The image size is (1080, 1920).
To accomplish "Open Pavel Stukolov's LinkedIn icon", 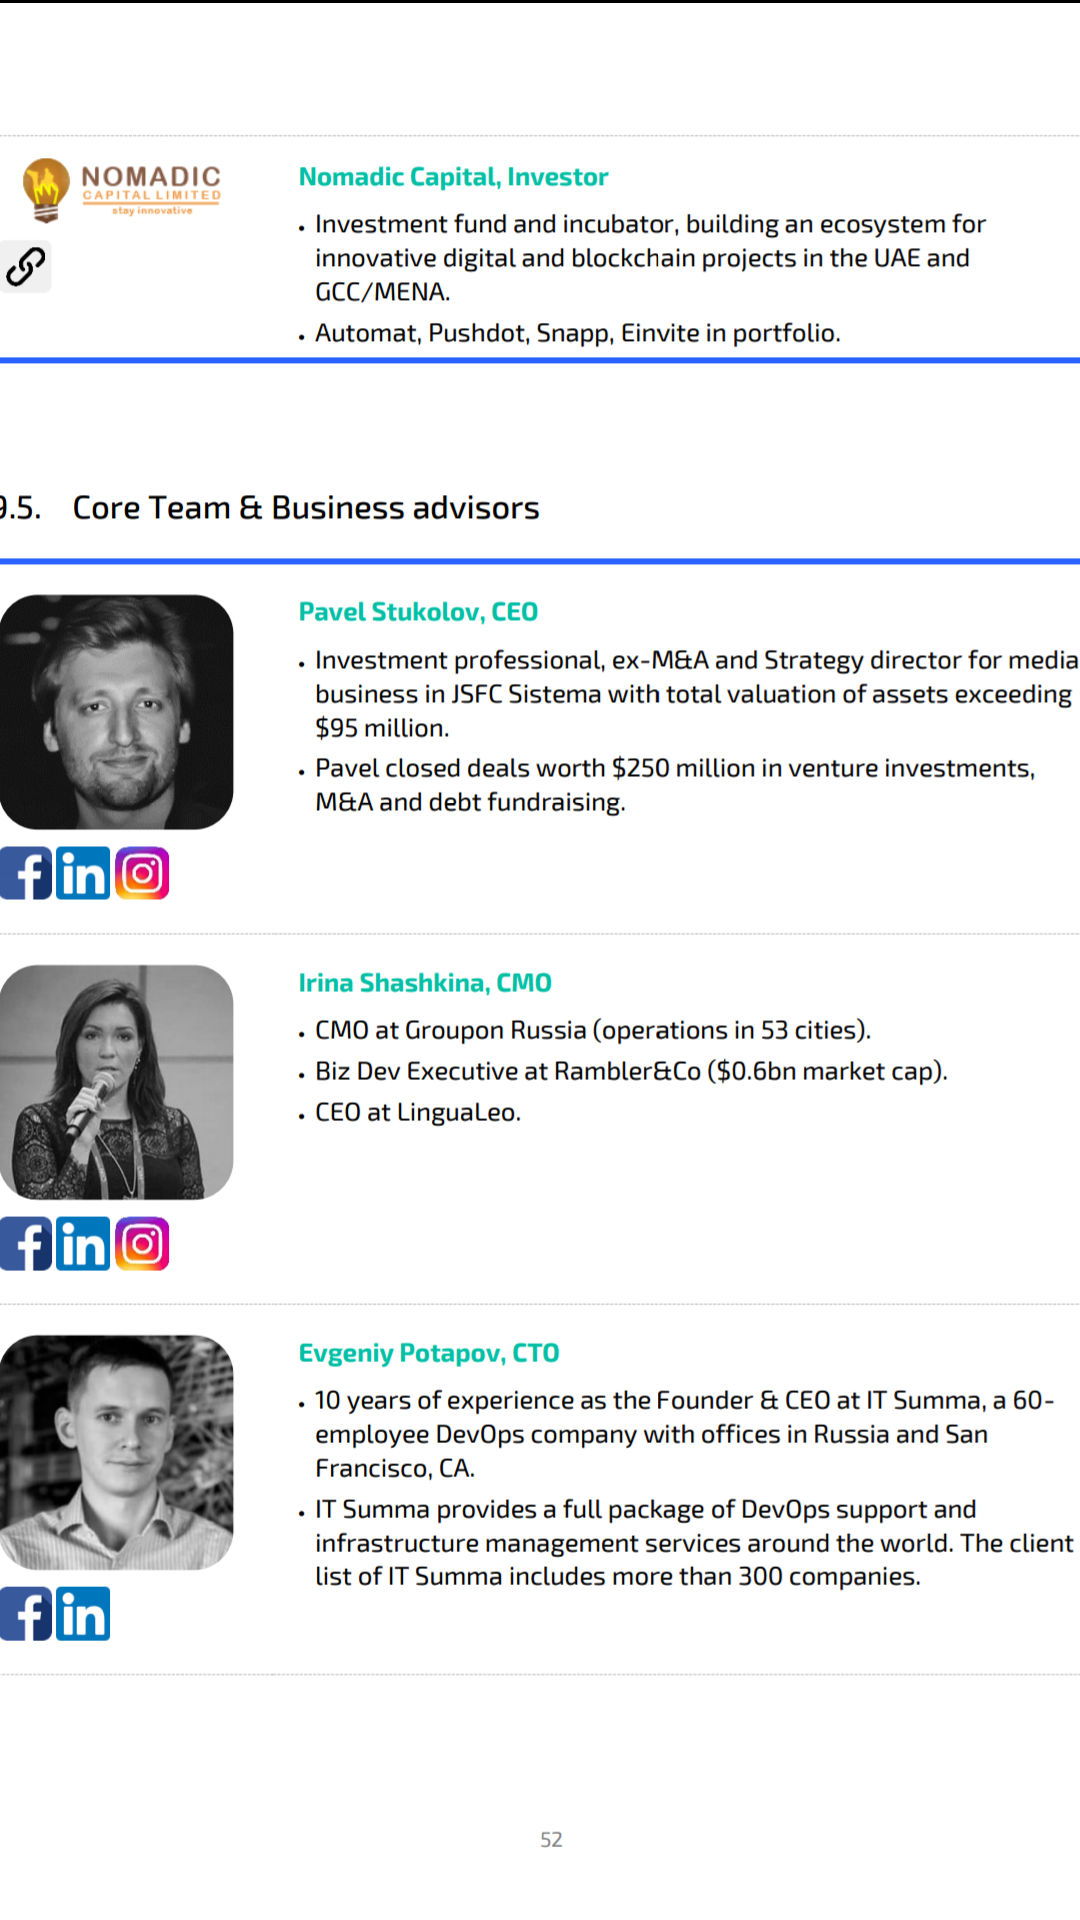I will [x=83, y=873].
